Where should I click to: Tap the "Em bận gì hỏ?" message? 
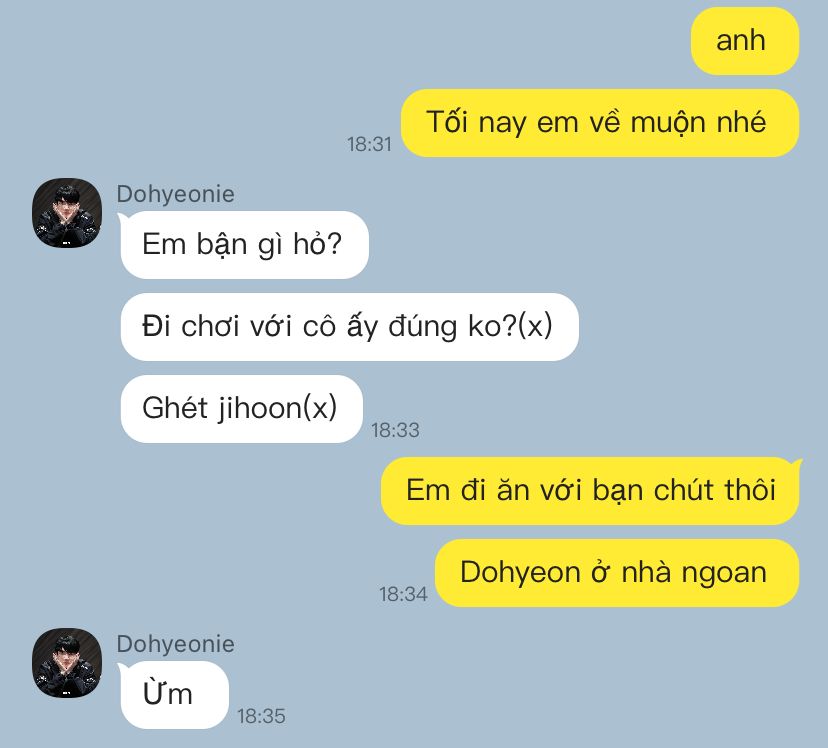click(x=244, y=244)
